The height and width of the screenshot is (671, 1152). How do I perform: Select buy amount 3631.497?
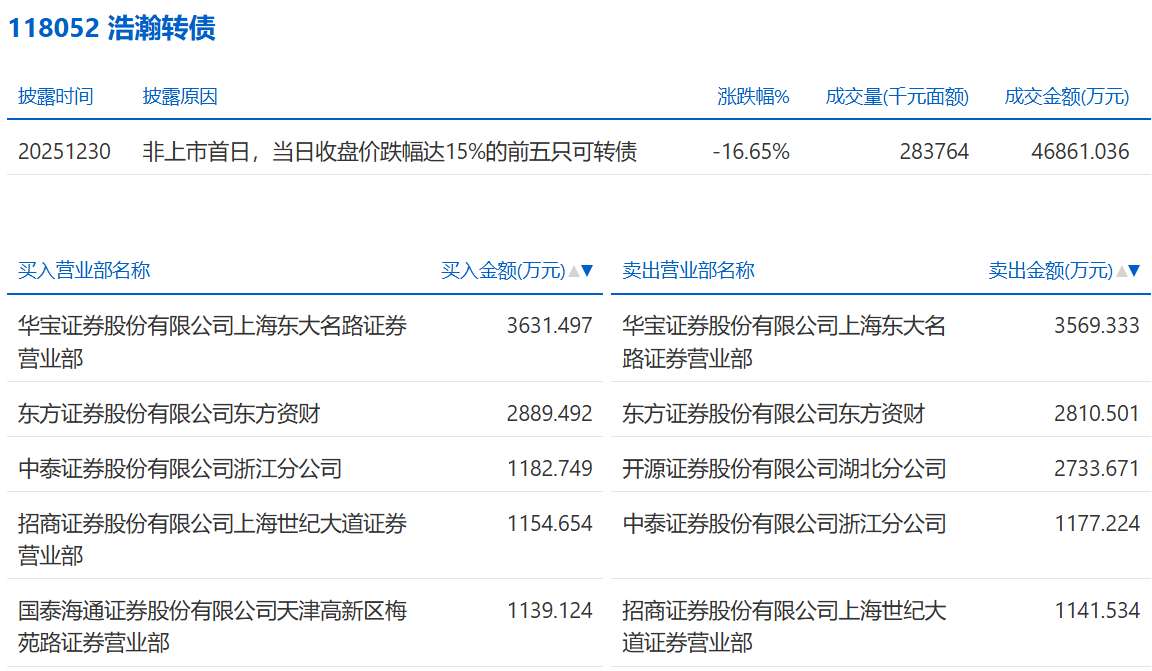(x=550, y=326)
